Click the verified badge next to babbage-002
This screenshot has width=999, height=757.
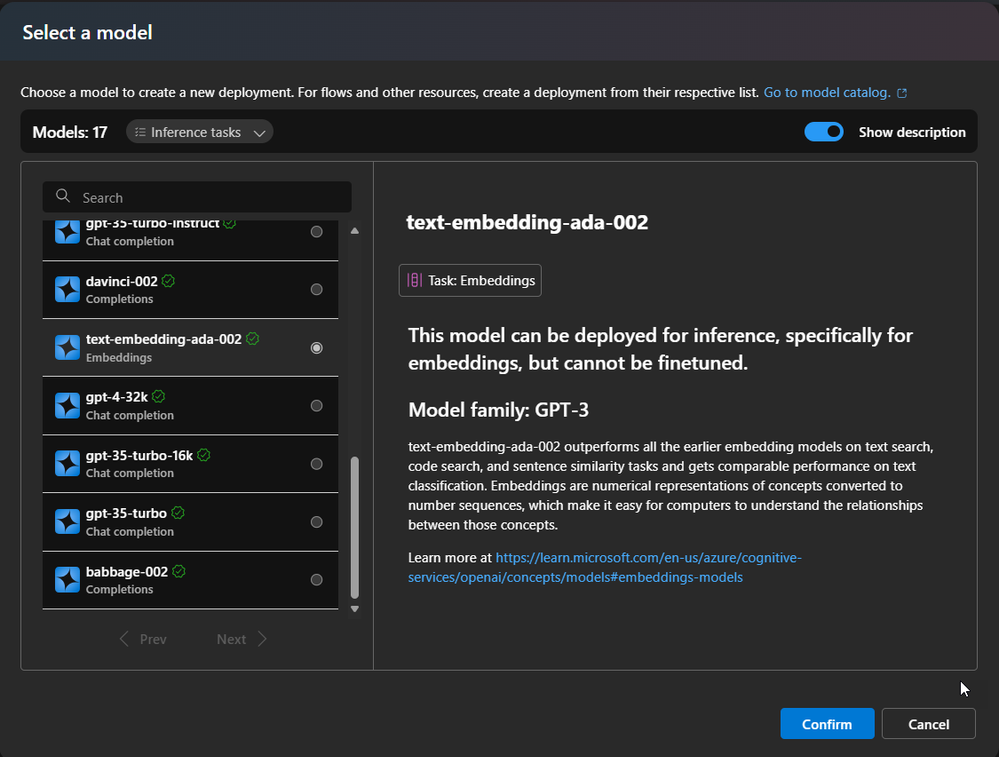pyautogui.click(x=179, y=572)
